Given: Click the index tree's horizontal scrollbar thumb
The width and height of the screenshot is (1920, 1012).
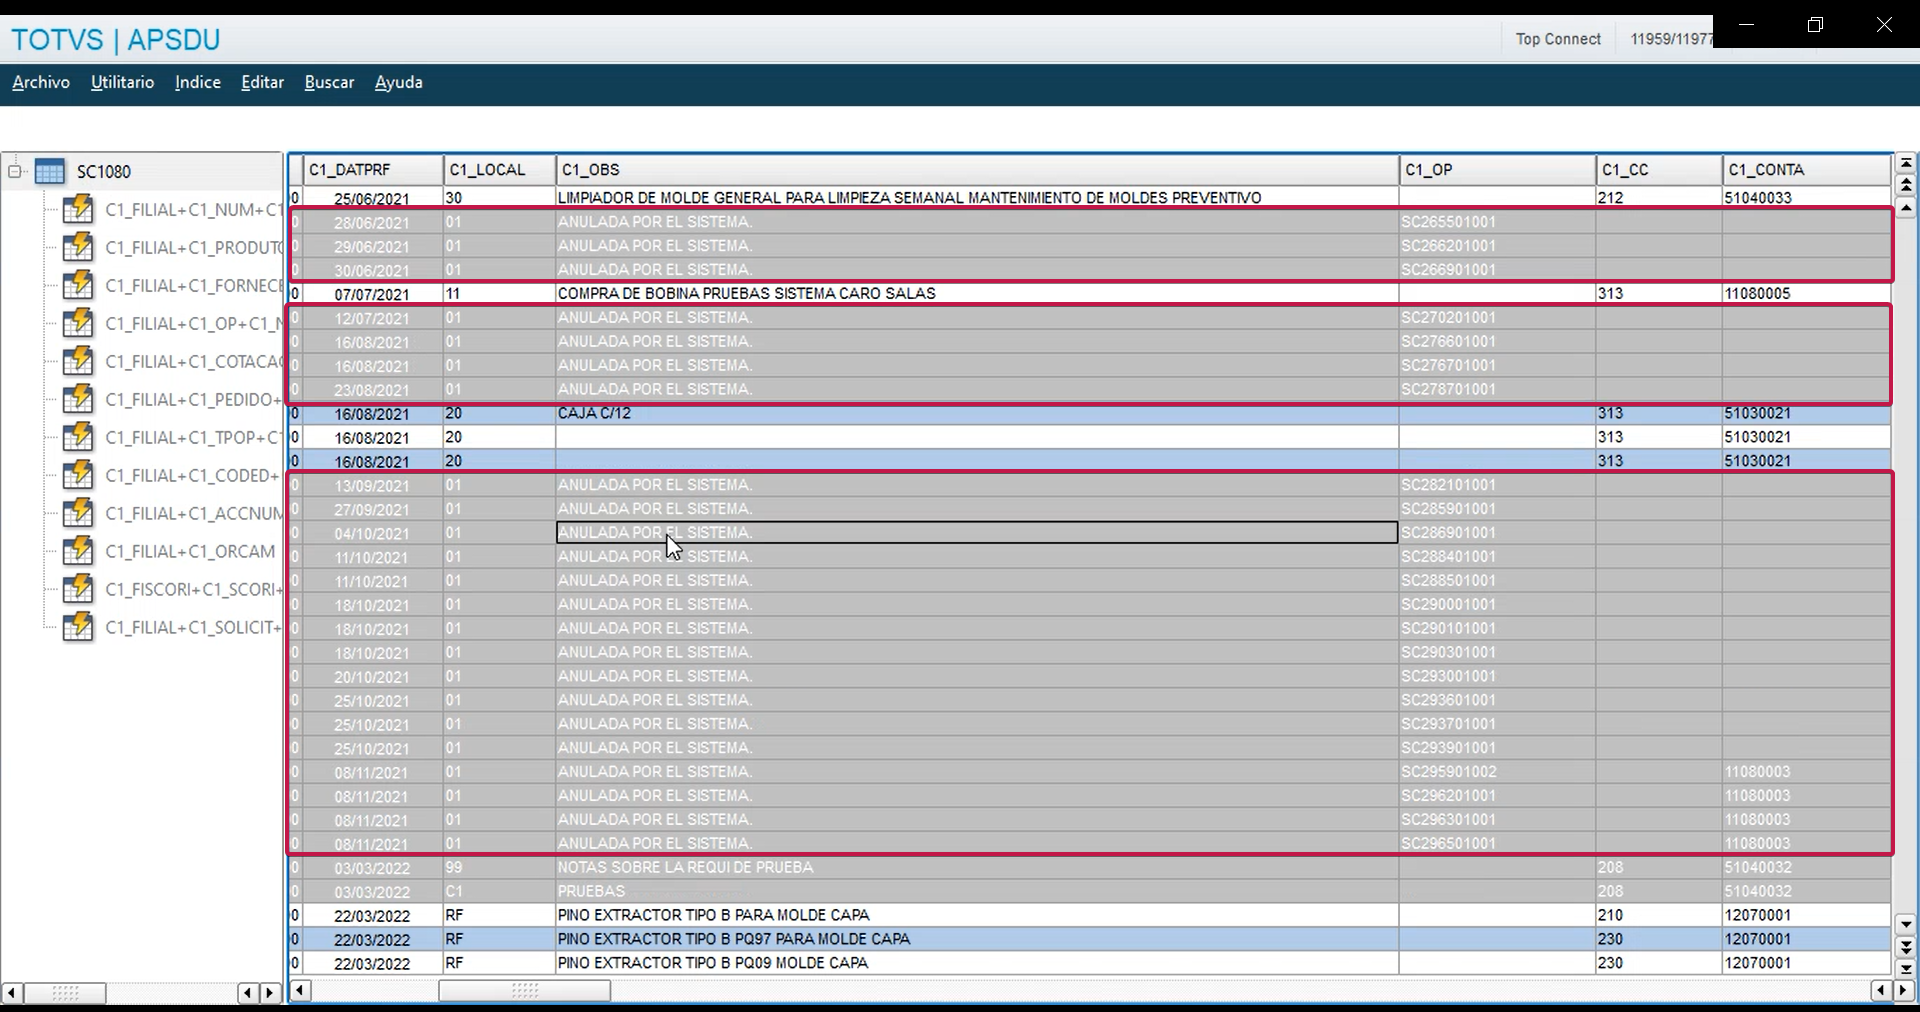Looking at the screenshot, I should [x=65, y=993].
